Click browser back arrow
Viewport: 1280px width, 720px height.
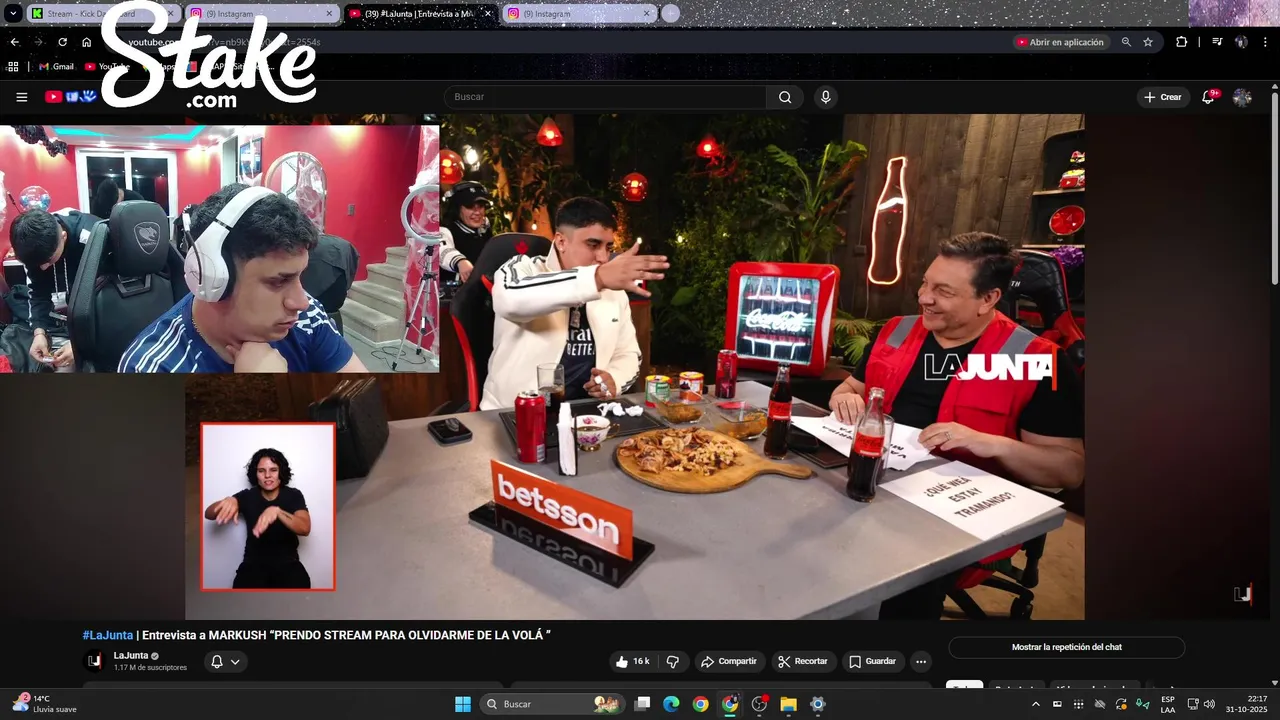(x=14, y=42)
